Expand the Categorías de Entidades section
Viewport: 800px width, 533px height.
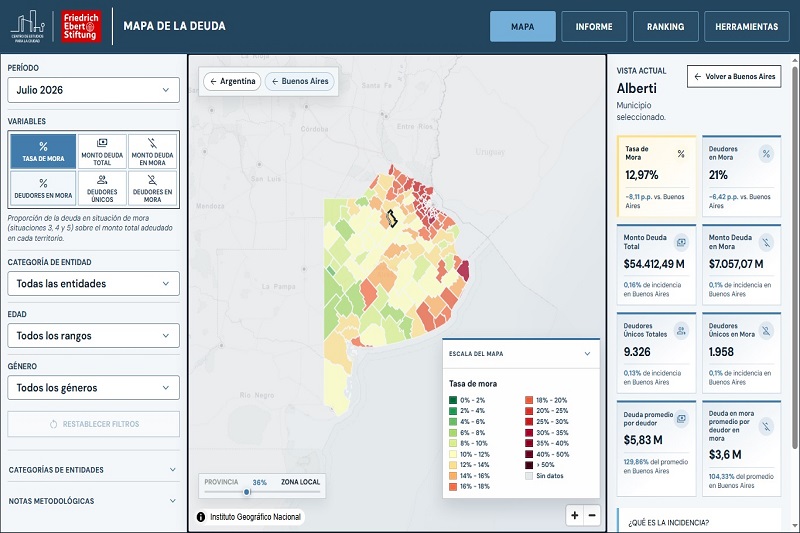click(93, 470)
